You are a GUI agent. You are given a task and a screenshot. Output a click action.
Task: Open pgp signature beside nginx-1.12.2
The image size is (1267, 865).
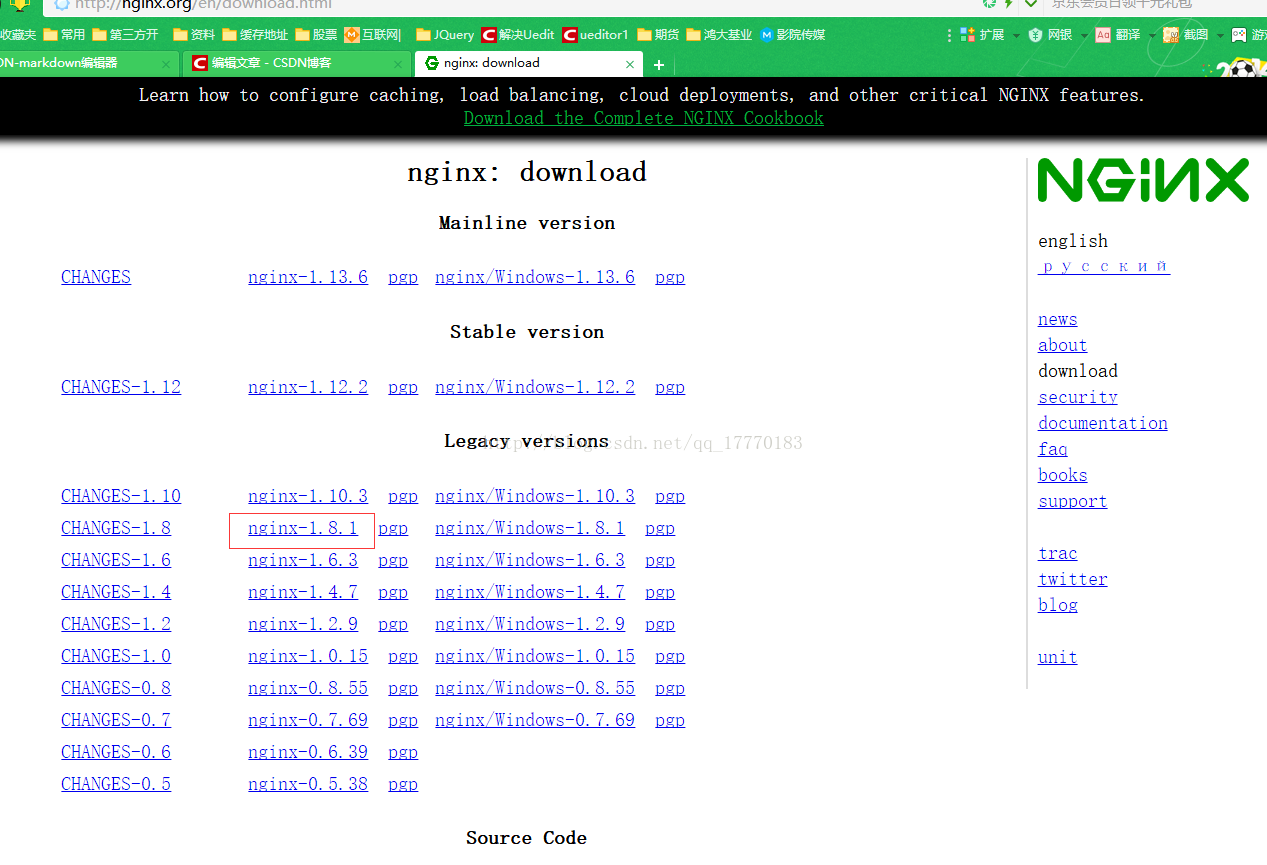pyautogui.click(x=403, y=387)
